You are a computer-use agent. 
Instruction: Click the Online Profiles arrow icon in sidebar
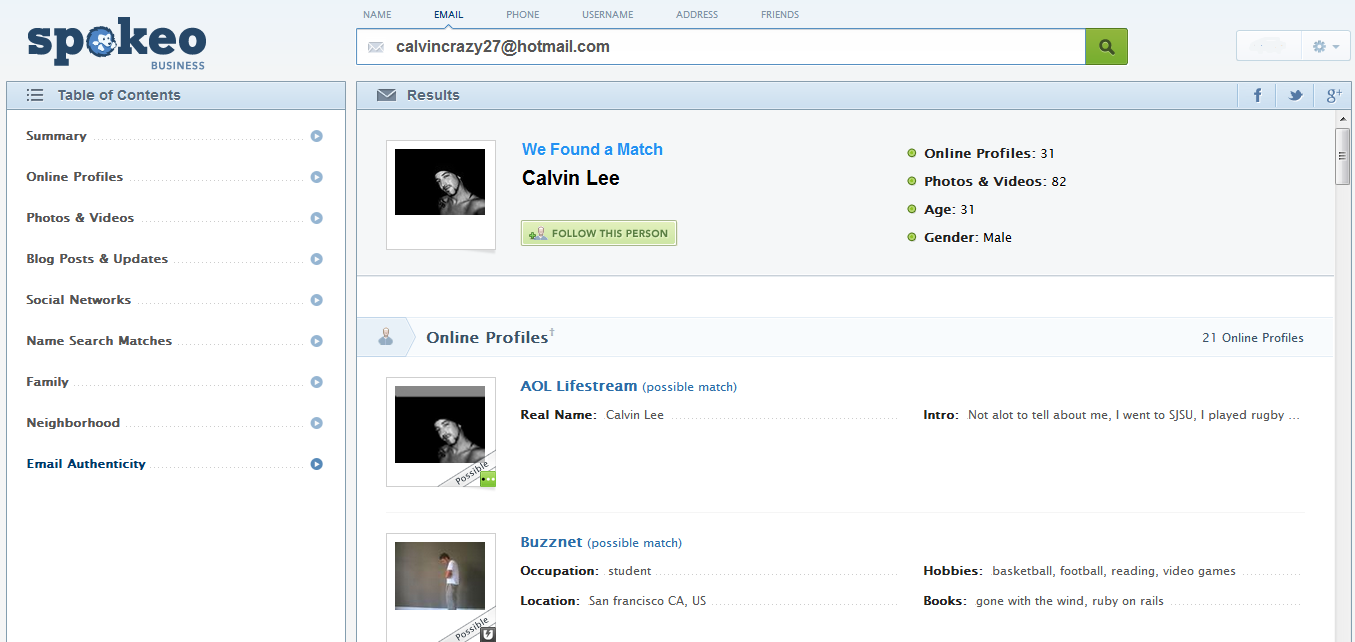coord(316,177)
